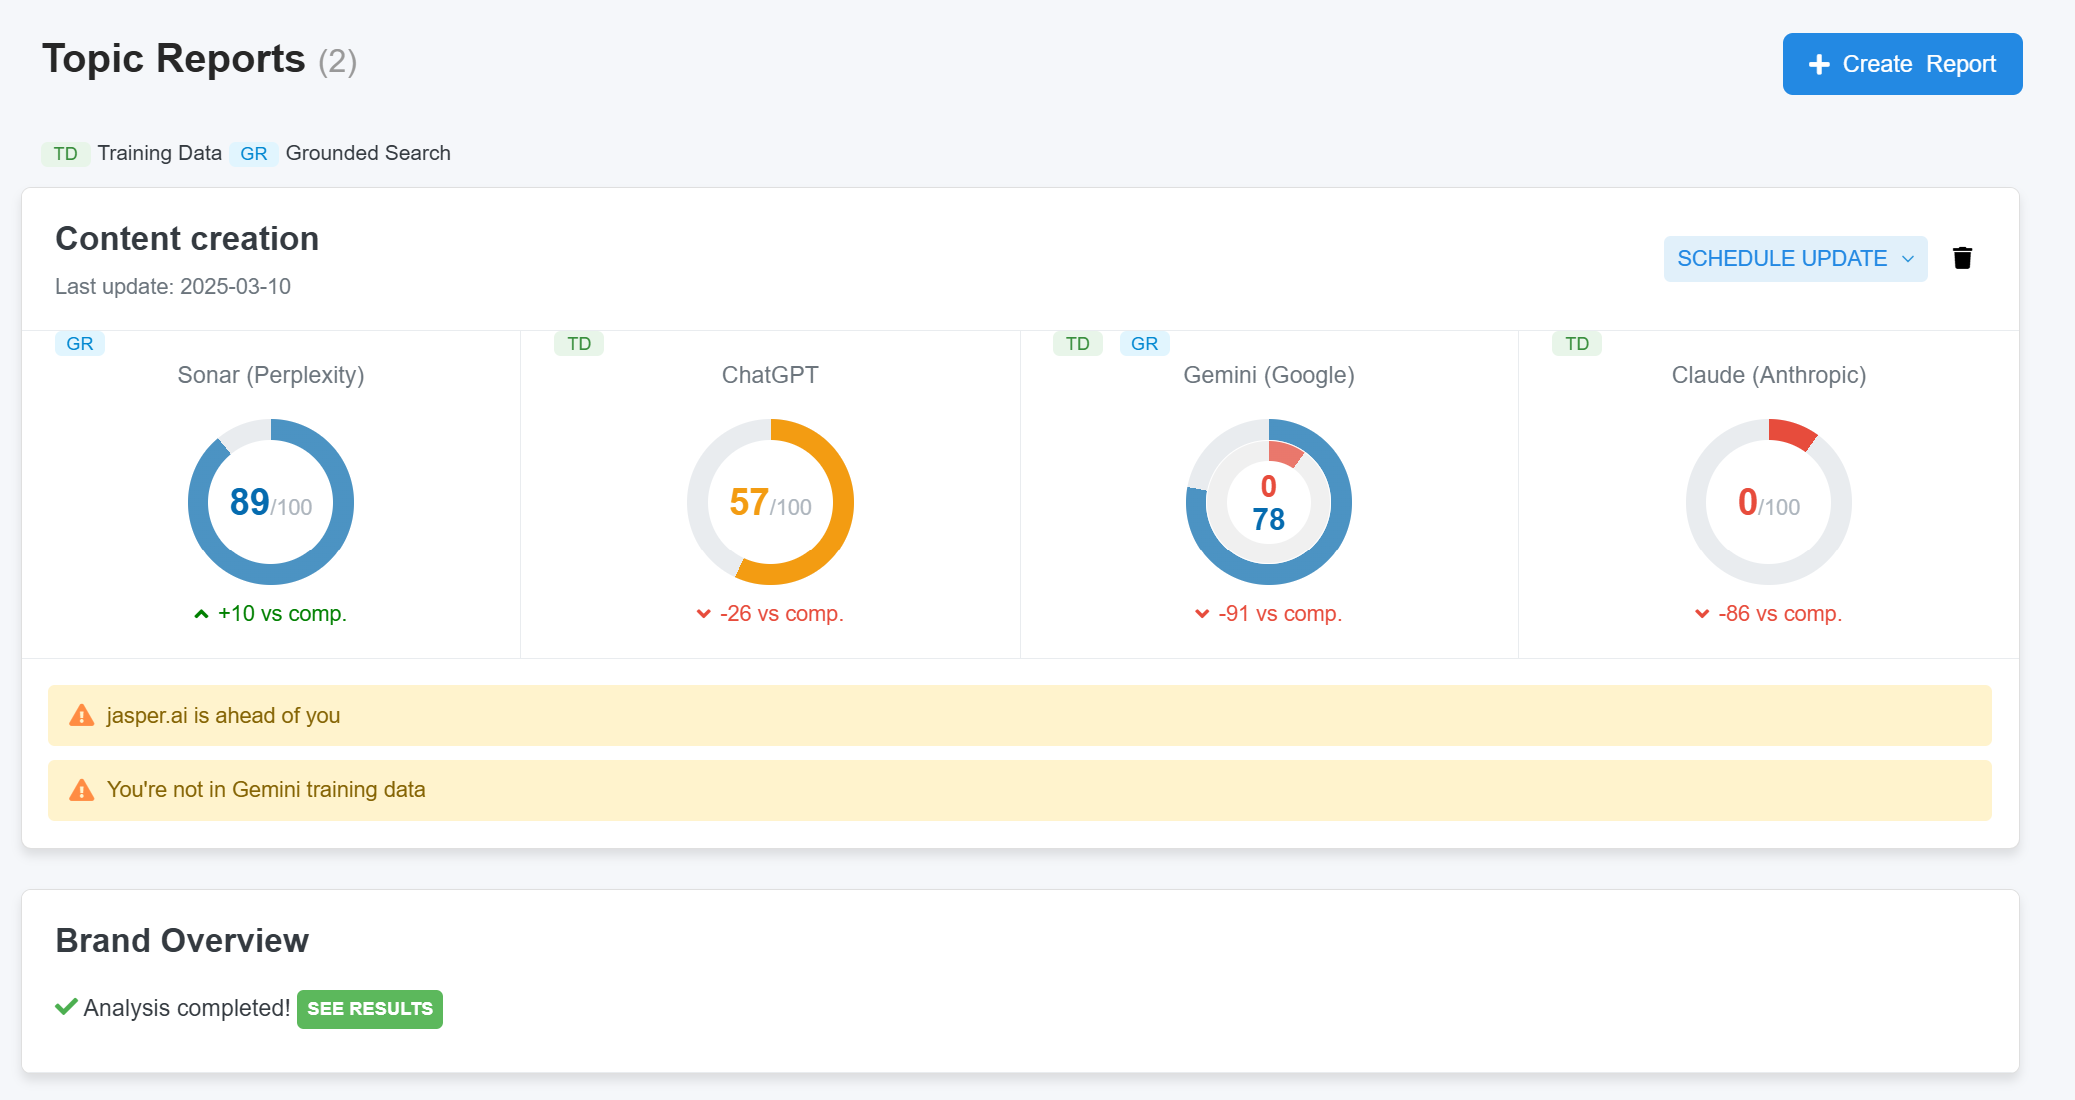Click 'Last update: 2025-03-10' text
The height and width of the screenshot is (1100, 2075).
click(173, 287)
